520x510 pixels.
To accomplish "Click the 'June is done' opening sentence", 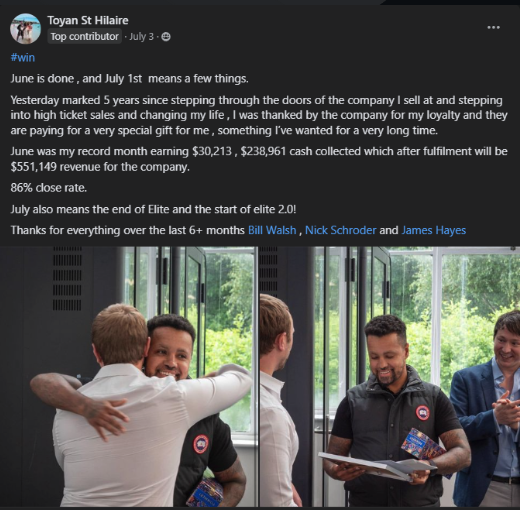I will (129, 79).
